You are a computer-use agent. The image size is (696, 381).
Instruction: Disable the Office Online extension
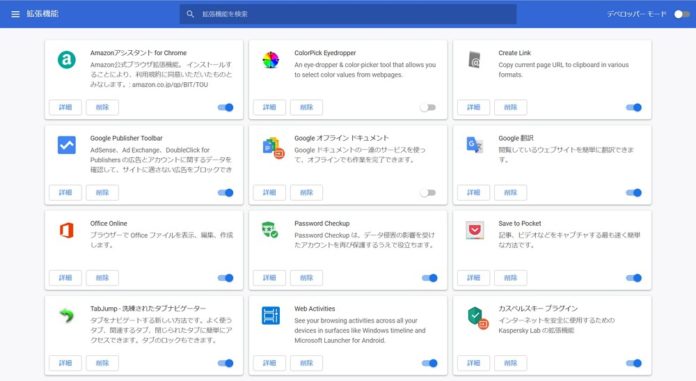(225, 278)
